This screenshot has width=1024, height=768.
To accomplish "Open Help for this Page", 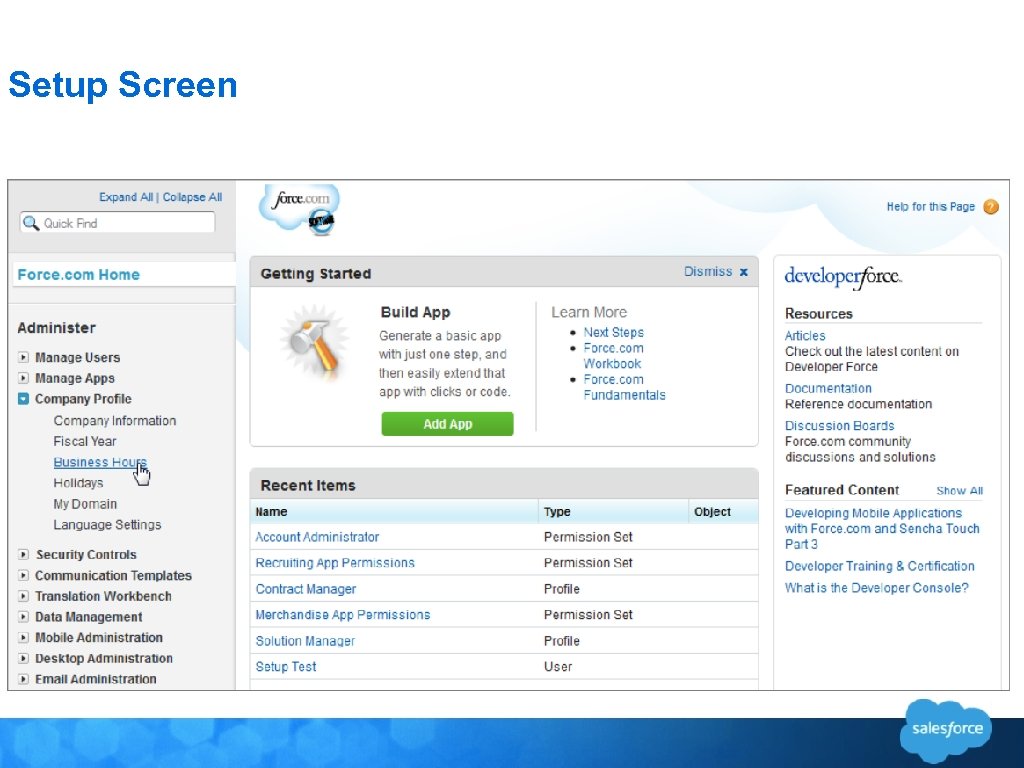I will pyautogui.click(x=931, y=207).
